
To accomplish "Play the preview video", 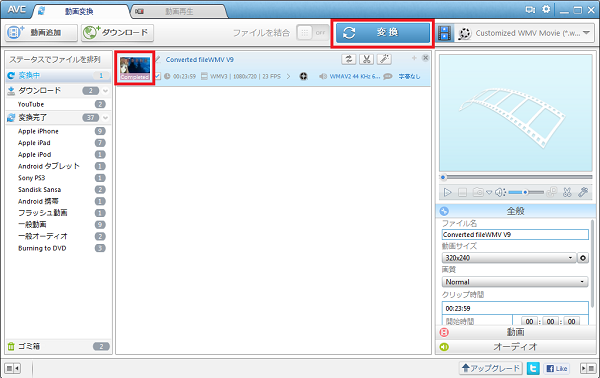I will click(447, 192).
